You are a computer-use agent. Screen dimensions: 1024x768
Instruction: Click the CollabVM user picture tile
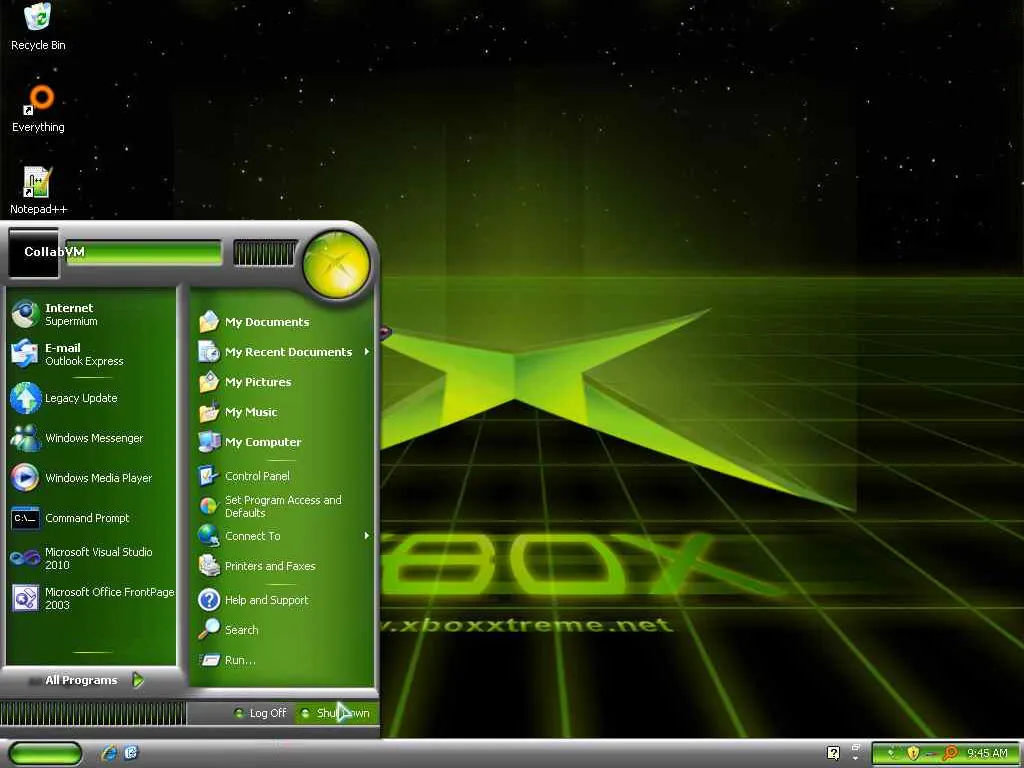pyautogui.click(x=33, y=252)
